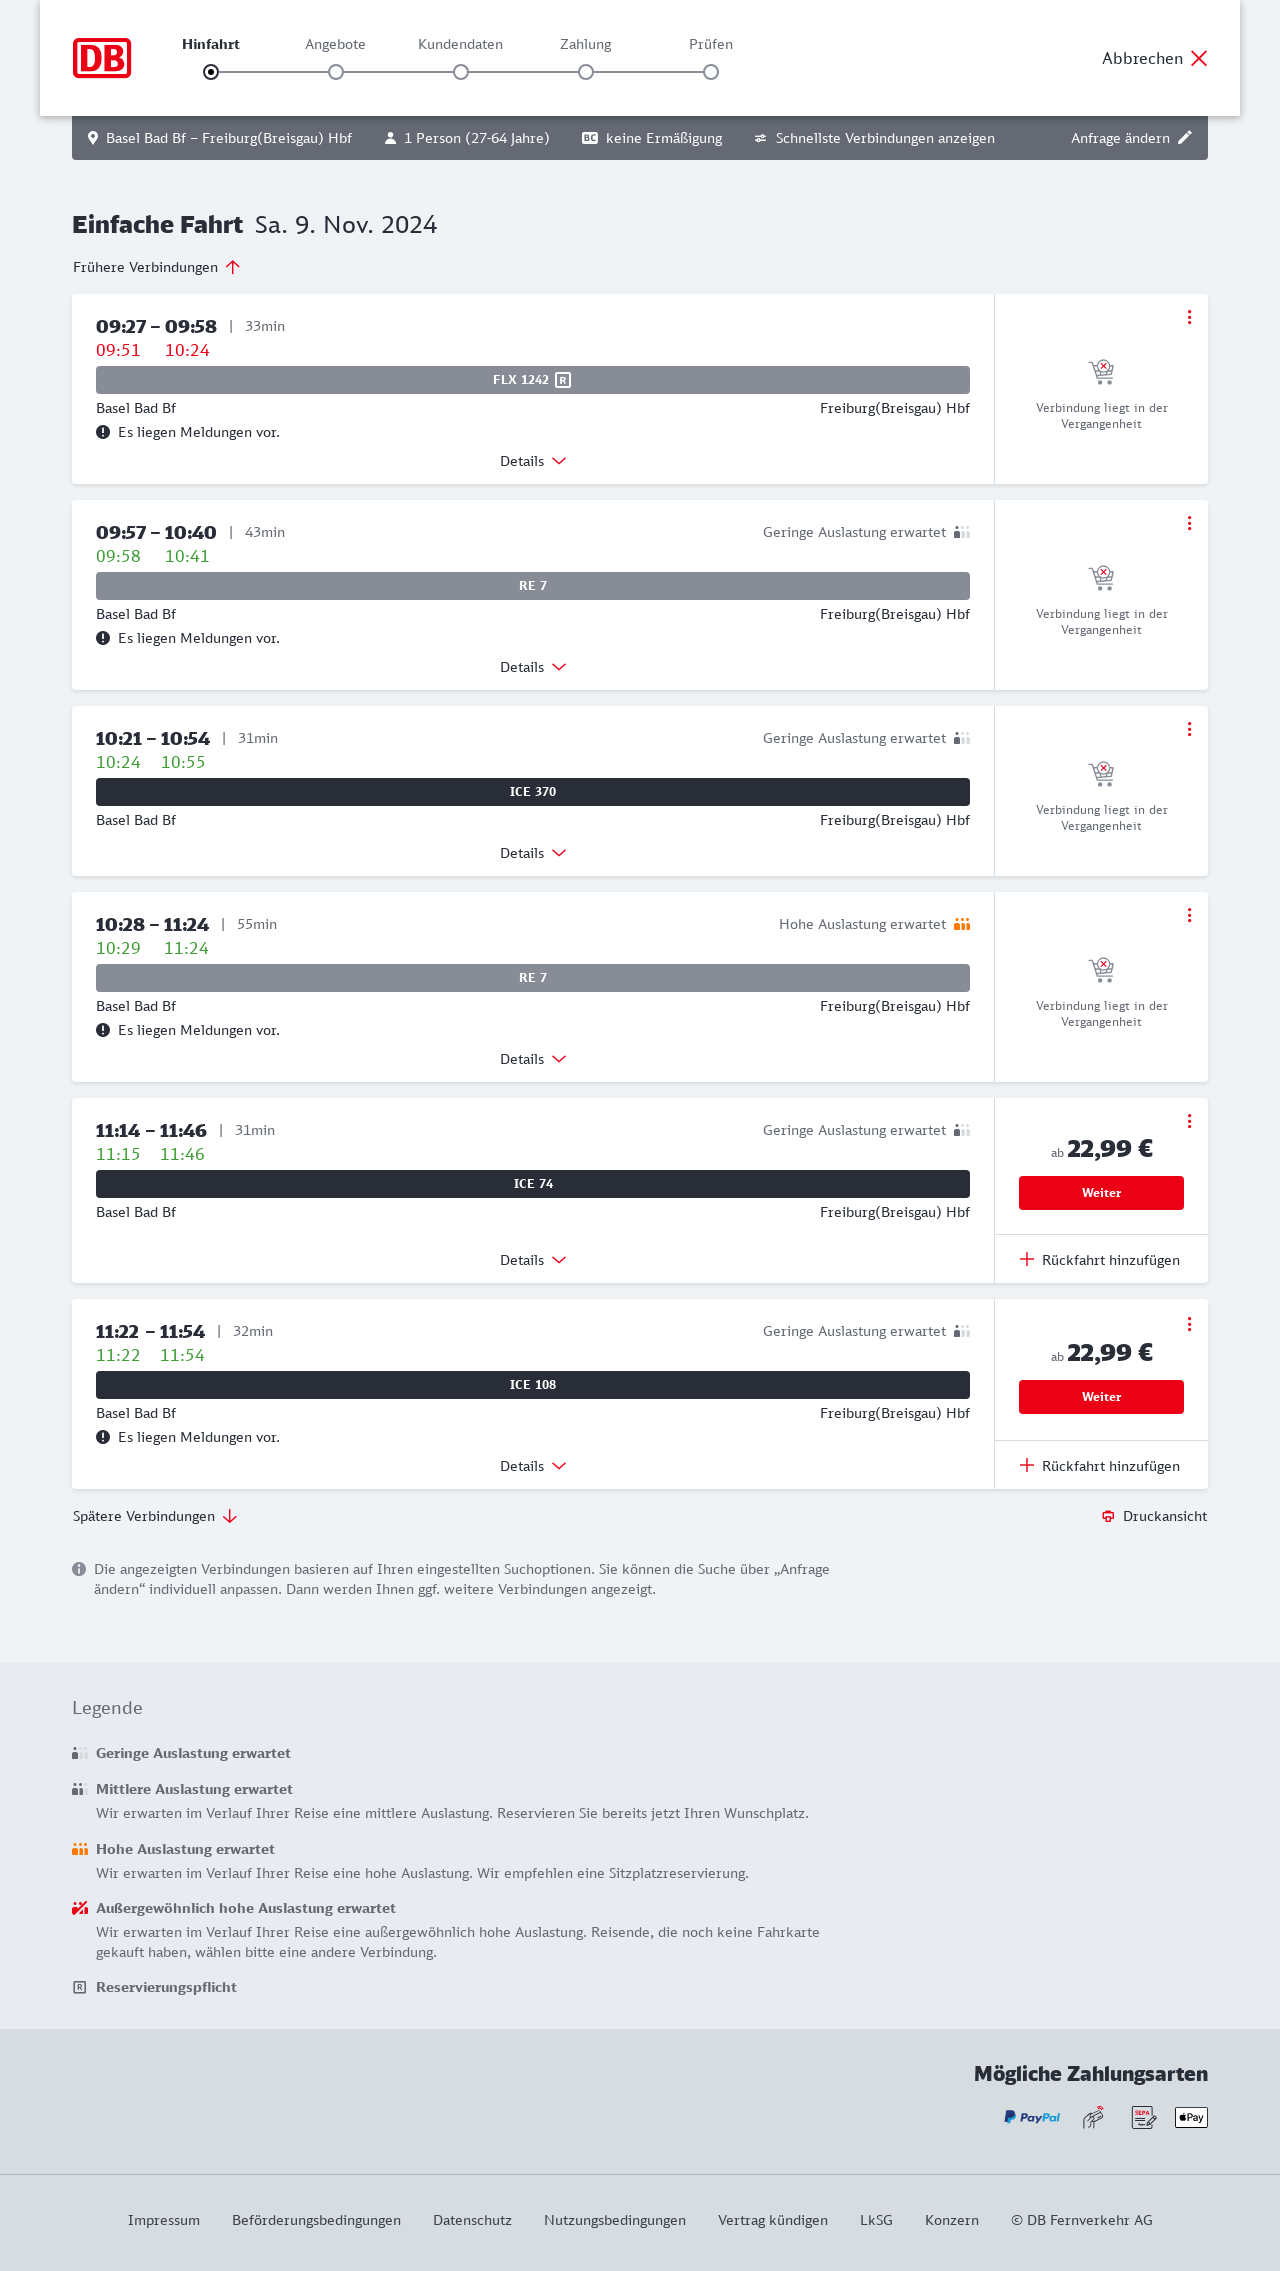This screenshot has width=1280, height=2271.
Task: Open three-dot menu for FLX 1242 connection
Action: pyautogui.click(x=1189, y=317)
